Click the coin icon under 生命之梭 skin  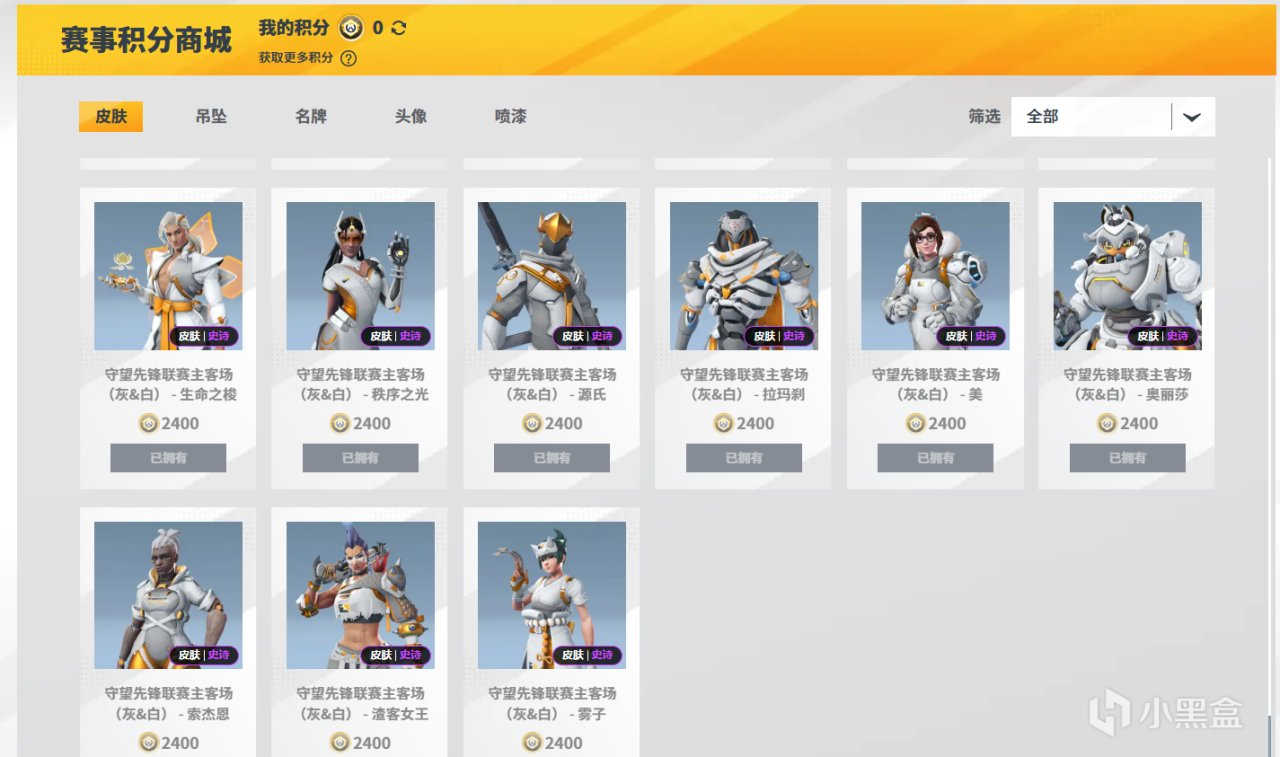click(148, 424)
